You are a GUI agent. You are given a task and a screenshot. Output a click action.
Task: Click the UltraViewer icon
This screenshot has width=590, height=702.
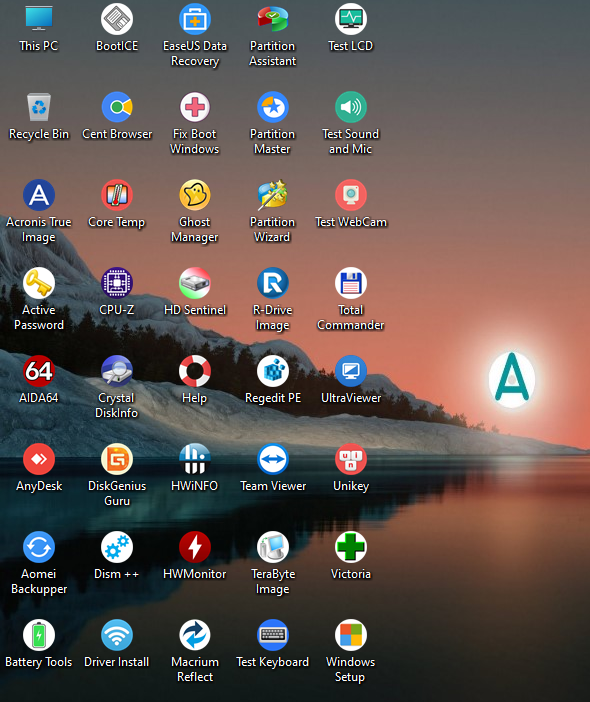point(351,371)
